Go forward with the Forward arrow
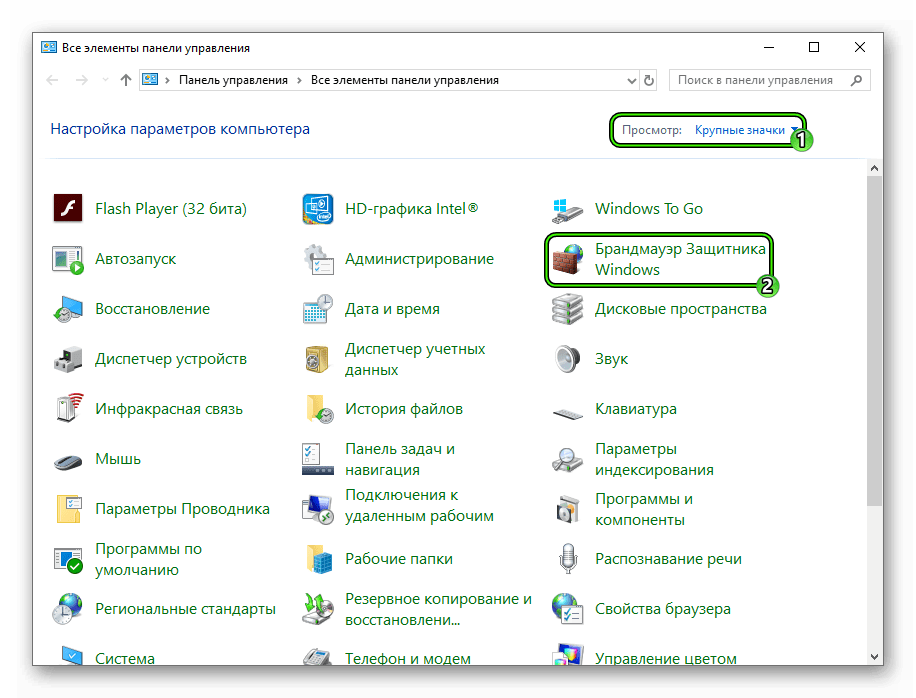Screen dimensions: 916x698 [x=82, y=80]
